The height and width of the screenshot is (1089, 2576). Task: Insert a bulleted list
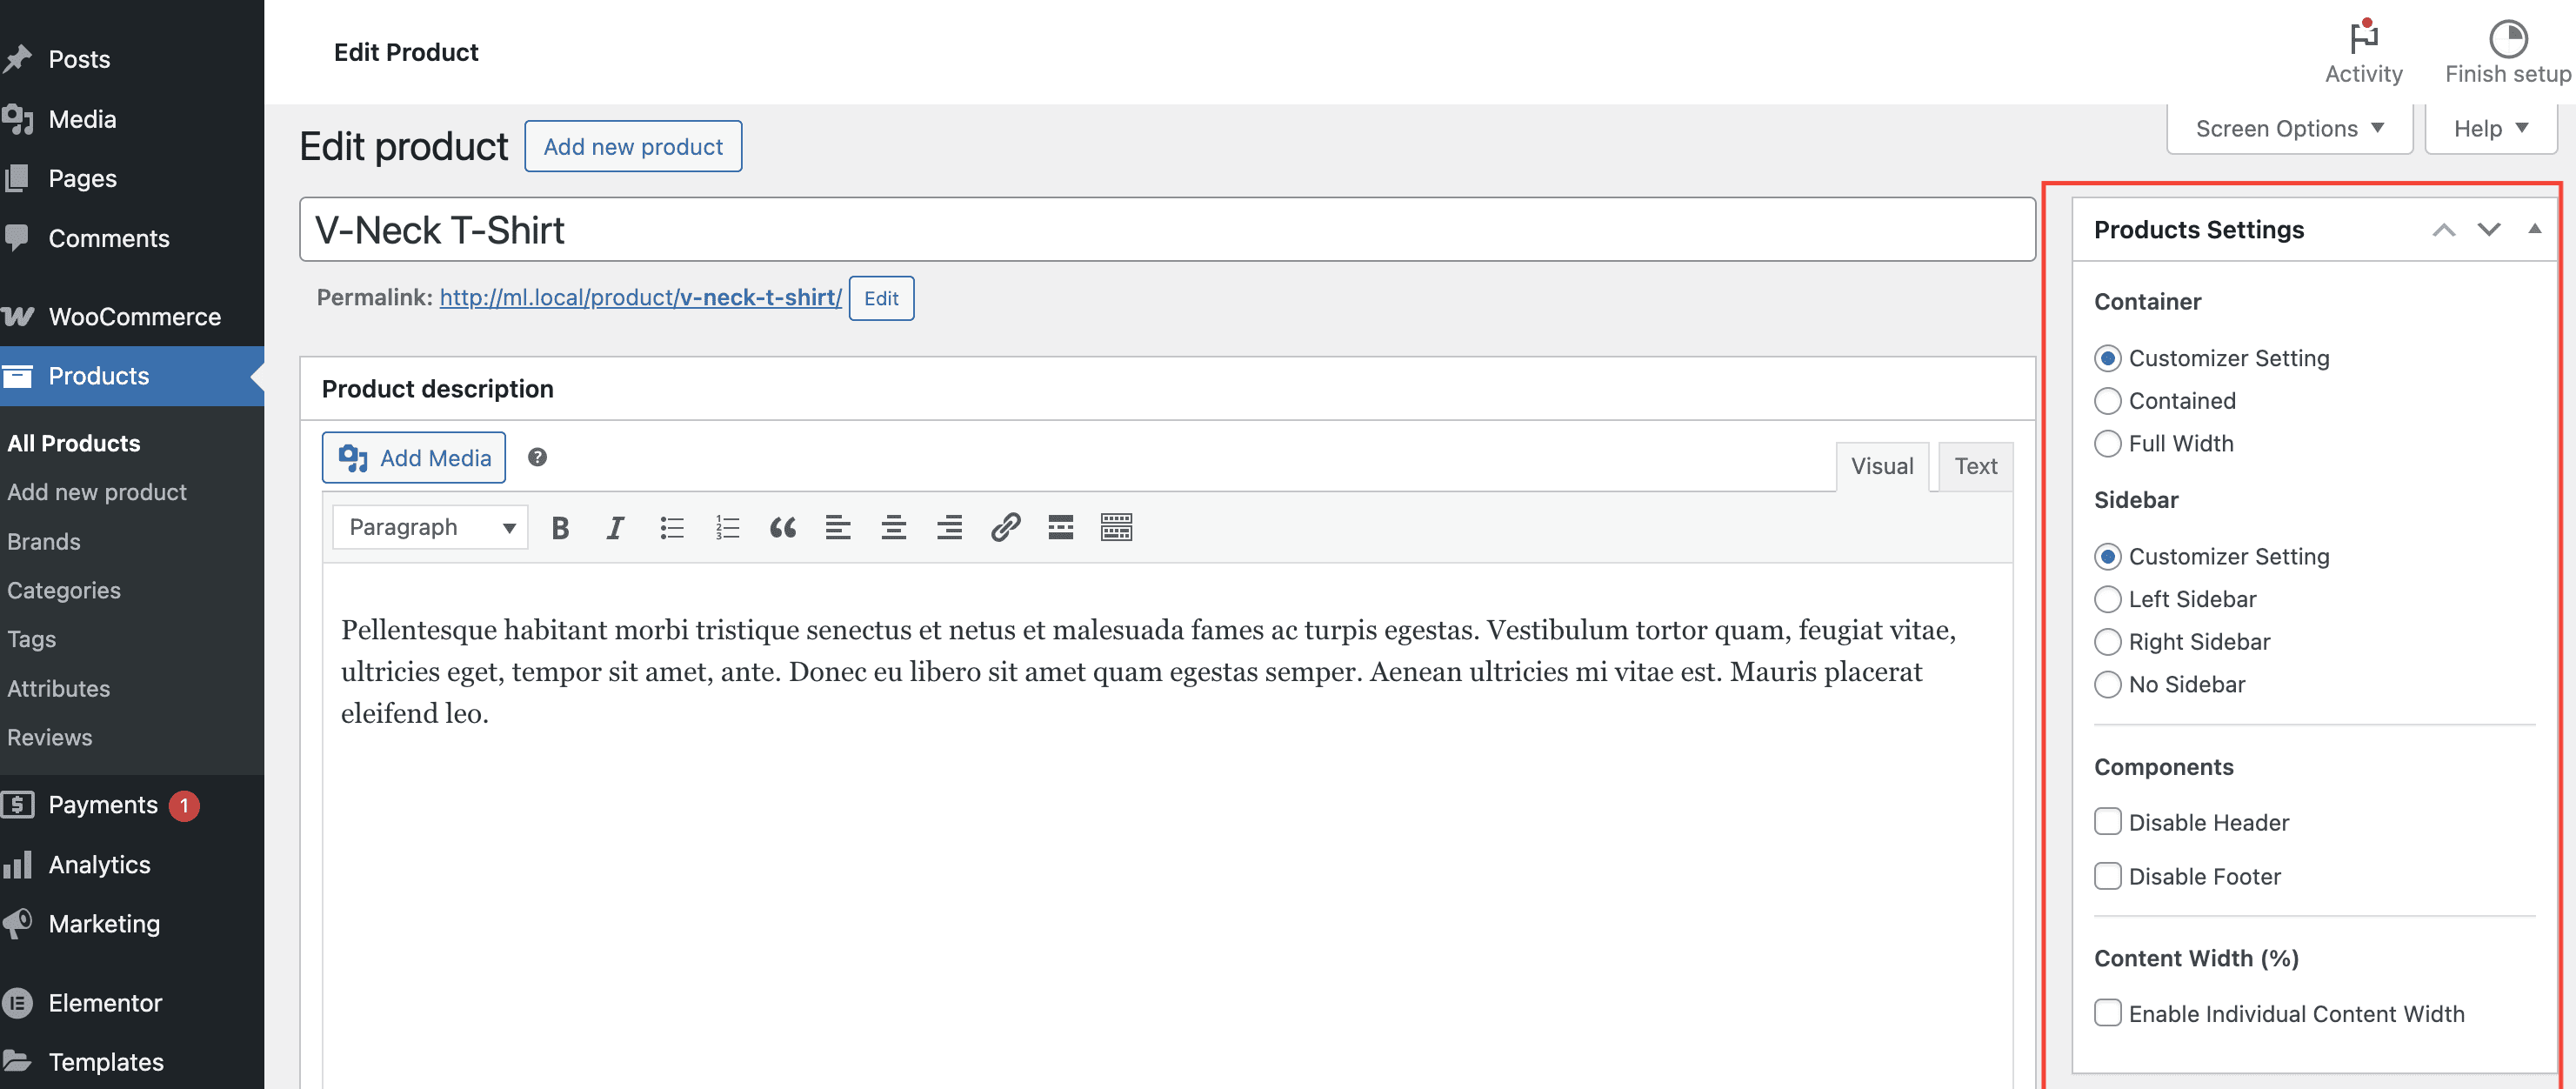[x=671, y=527]
